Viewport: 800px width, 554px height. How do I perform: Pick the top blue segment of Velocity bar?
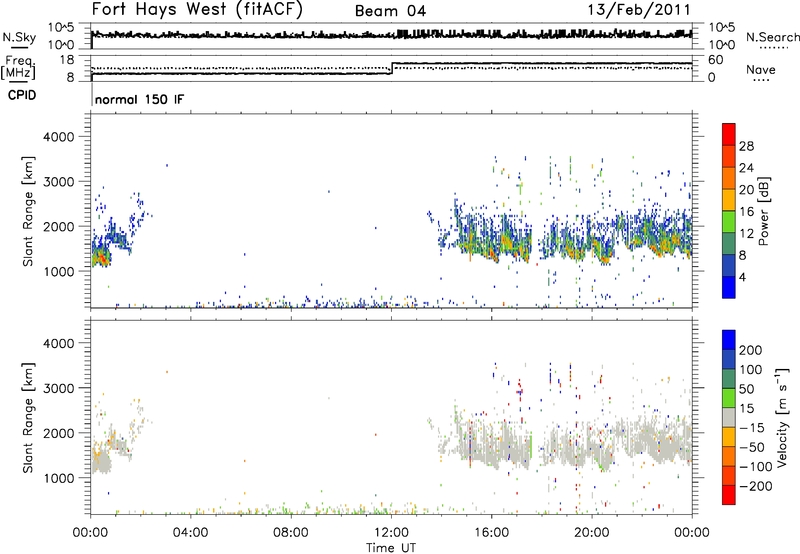729,340
